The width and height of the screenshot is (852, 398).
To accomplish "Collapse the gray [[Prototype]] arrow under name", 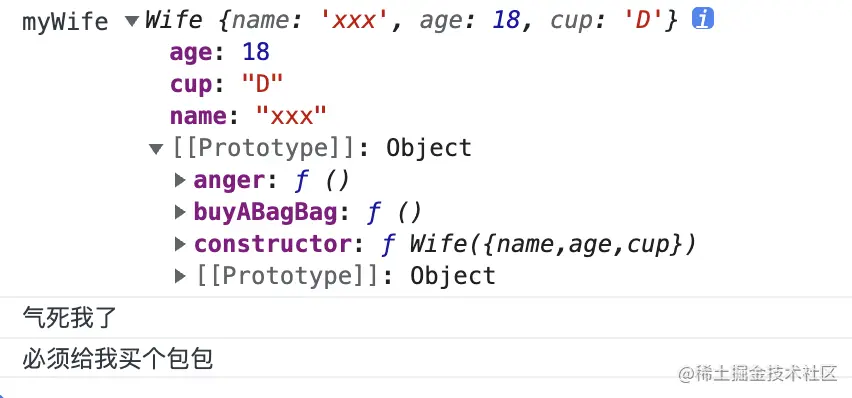I will point(156,148).
